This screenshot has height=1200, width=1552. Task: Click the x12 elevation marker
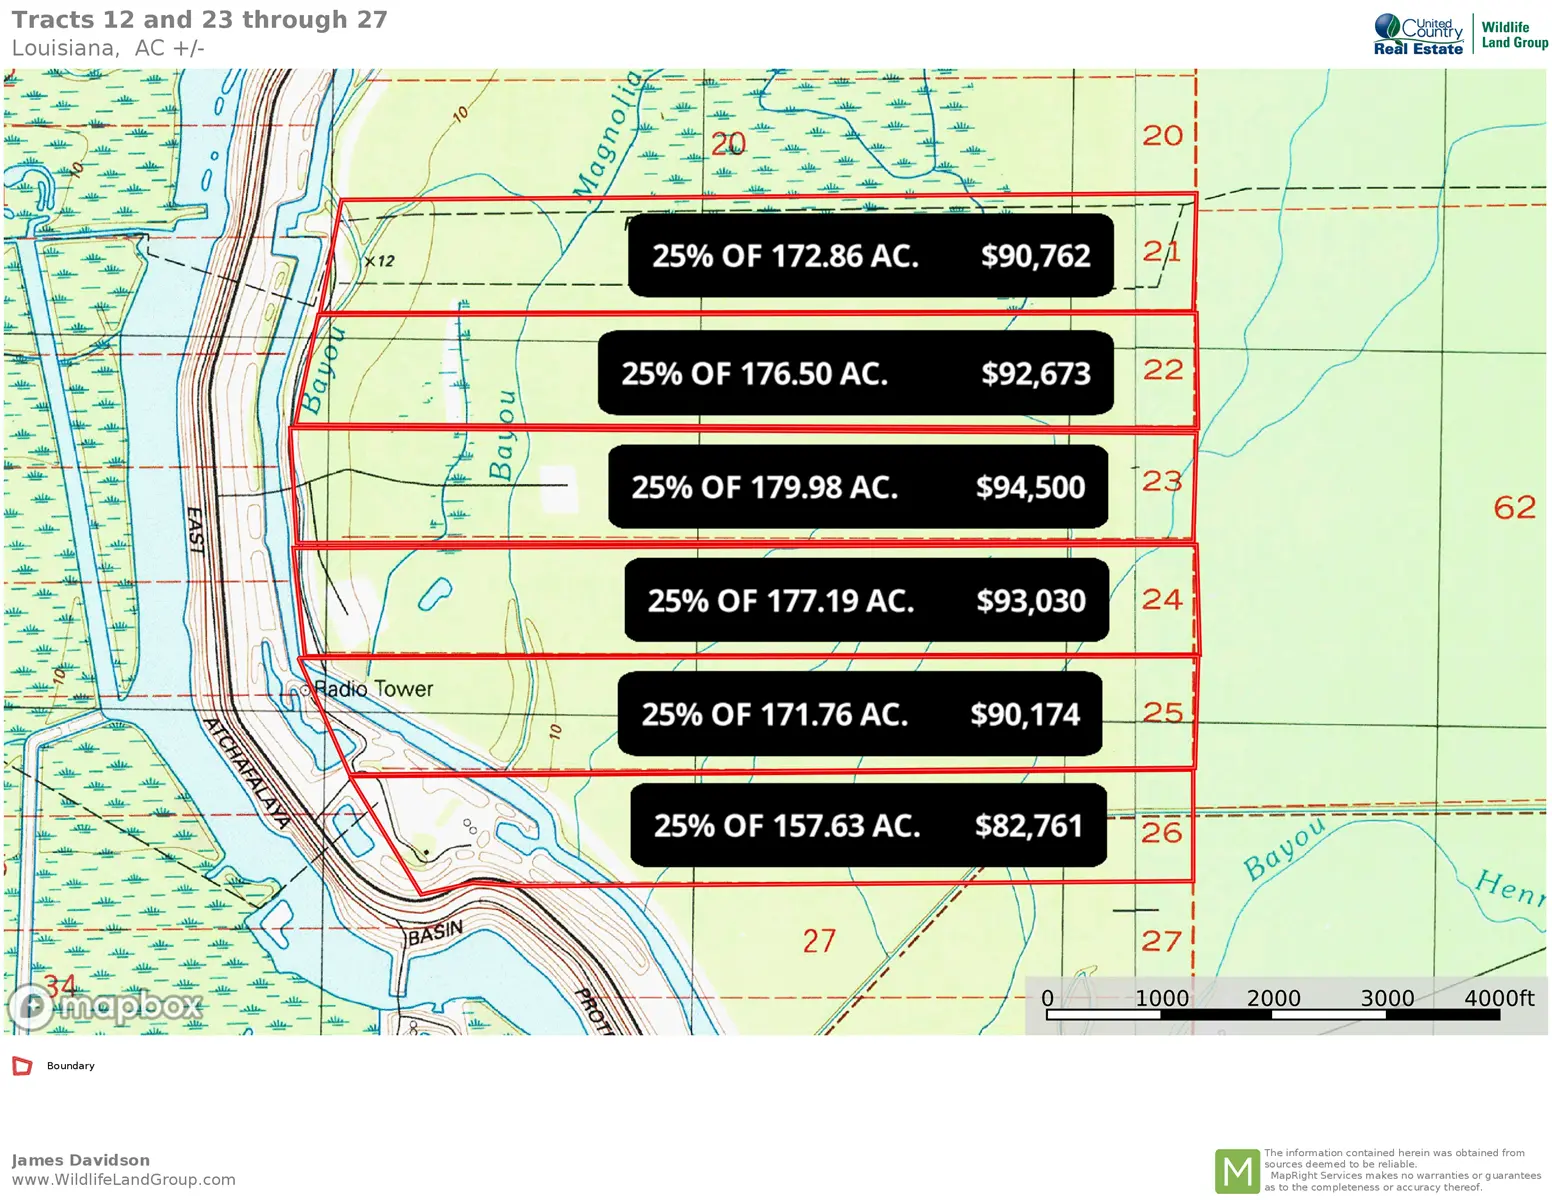[x=379, y=261]
